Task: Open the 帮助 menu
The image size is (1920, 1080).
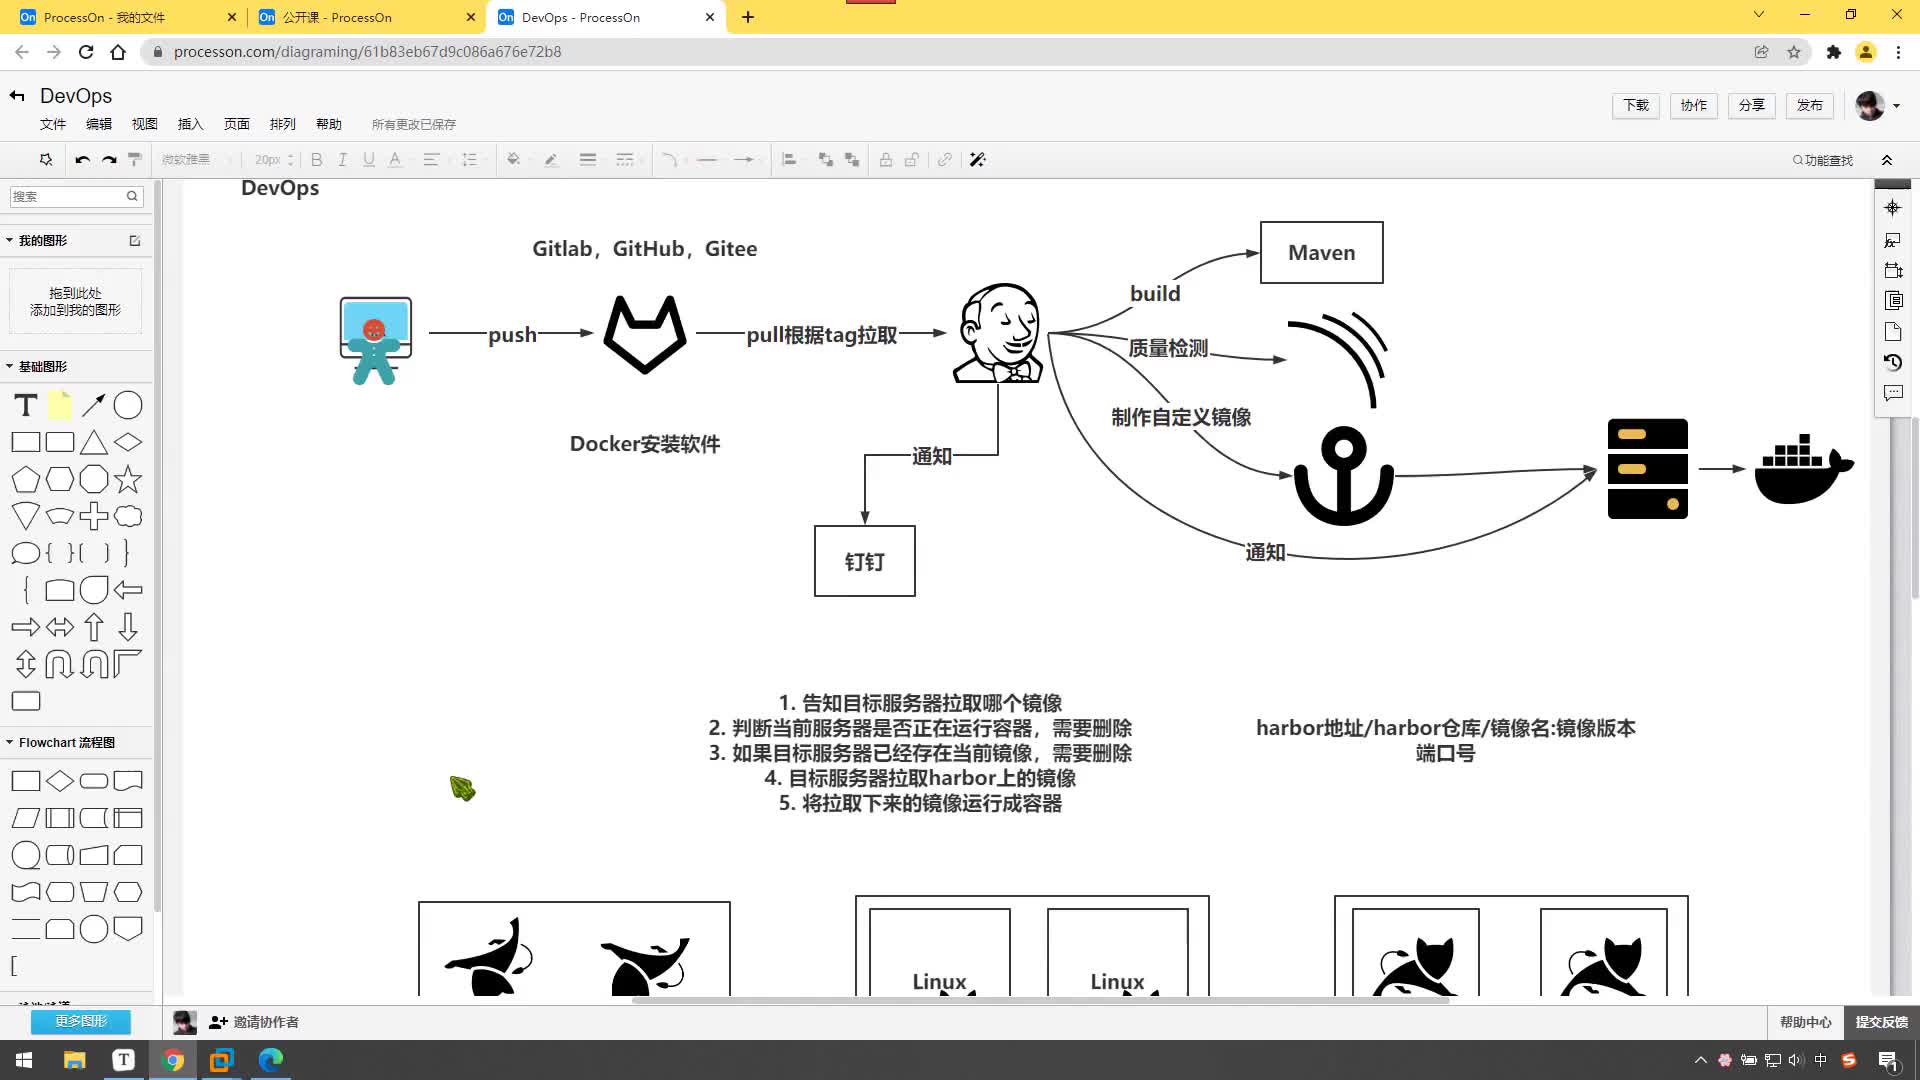Action: pyautogui.click(x=329, y=124)
